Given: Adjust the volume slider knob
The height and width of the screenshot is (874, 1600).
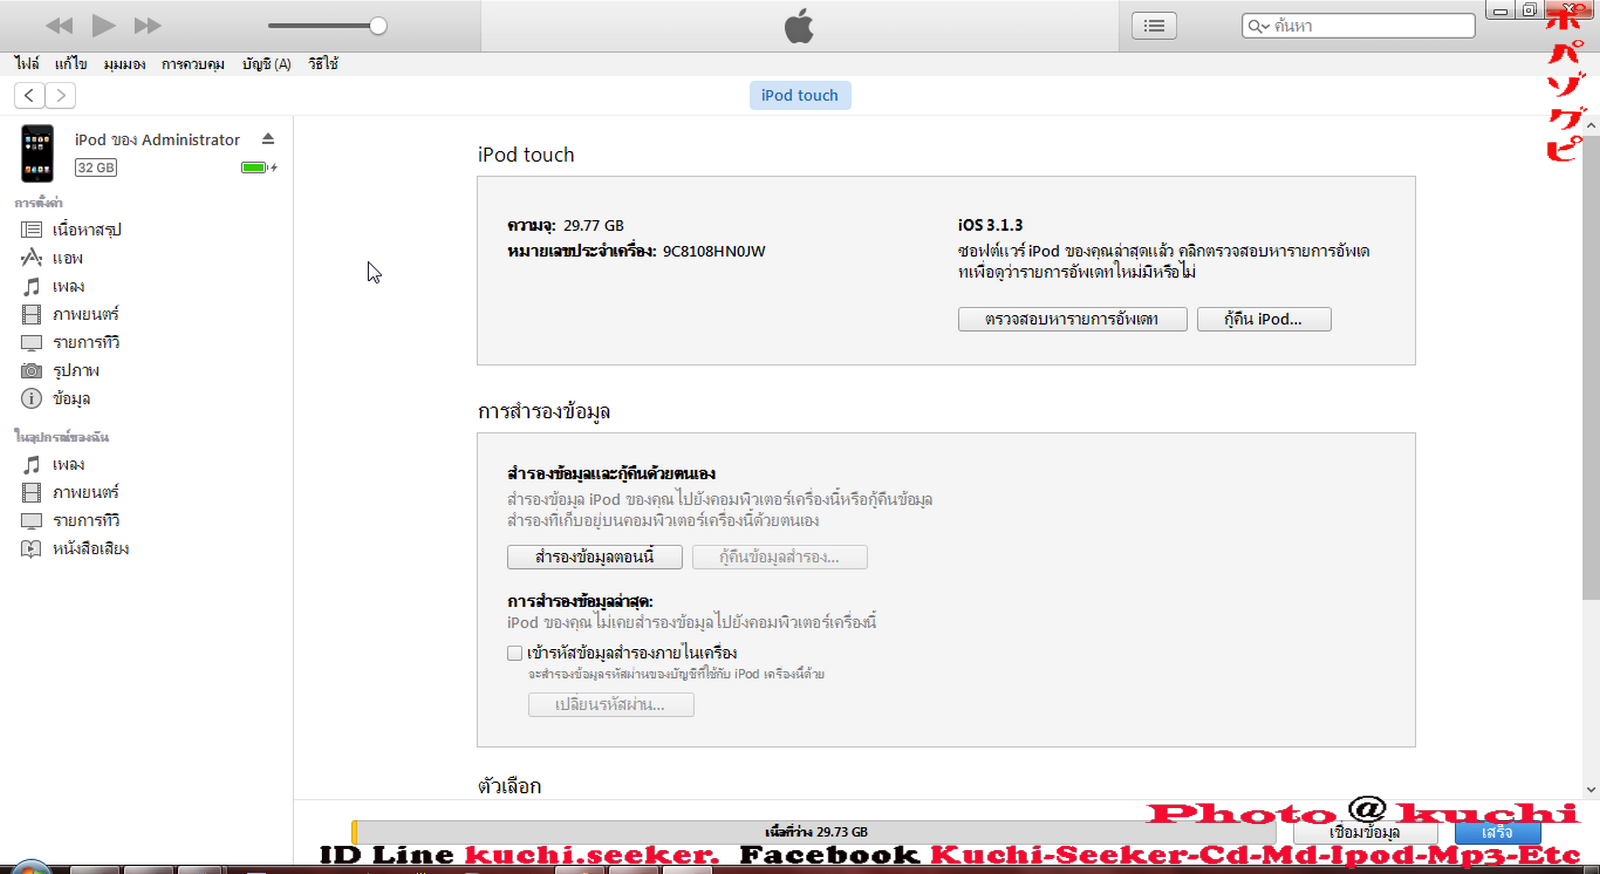Looking at the screenshot, I should click(378, 26).
